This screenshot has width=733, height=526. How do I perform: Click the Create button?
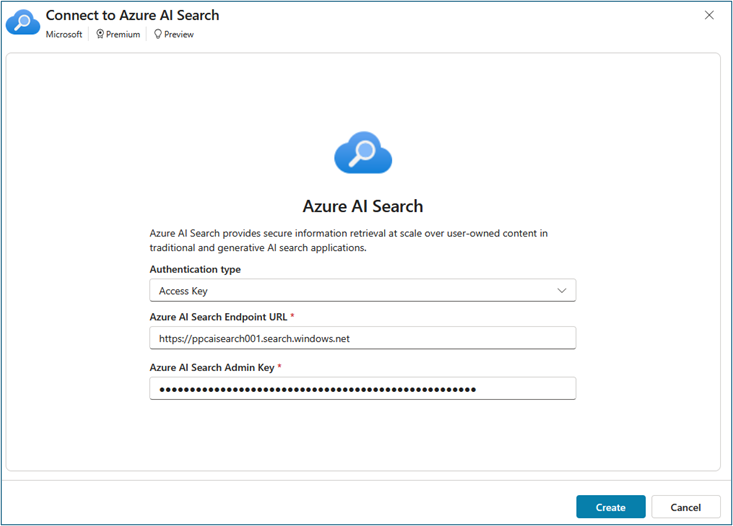point(611,507)
